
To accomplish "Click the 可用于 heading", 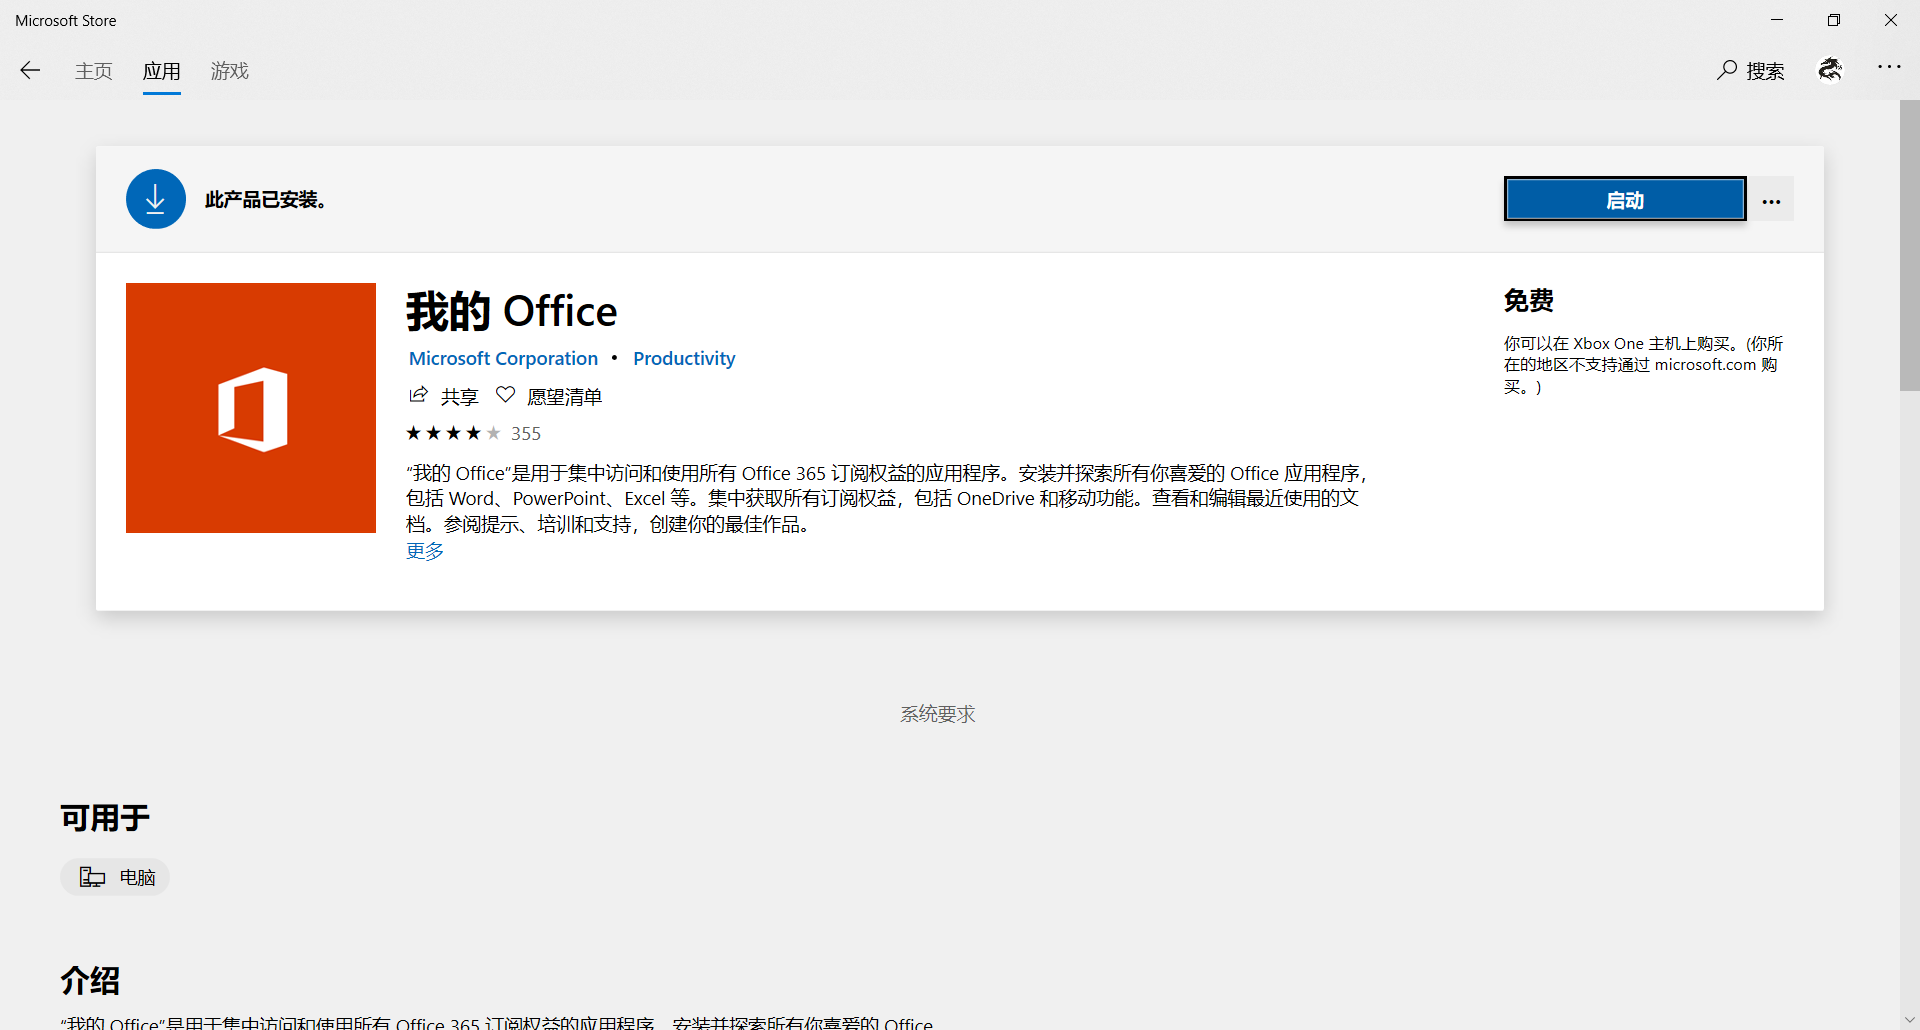I will (105, 818).
